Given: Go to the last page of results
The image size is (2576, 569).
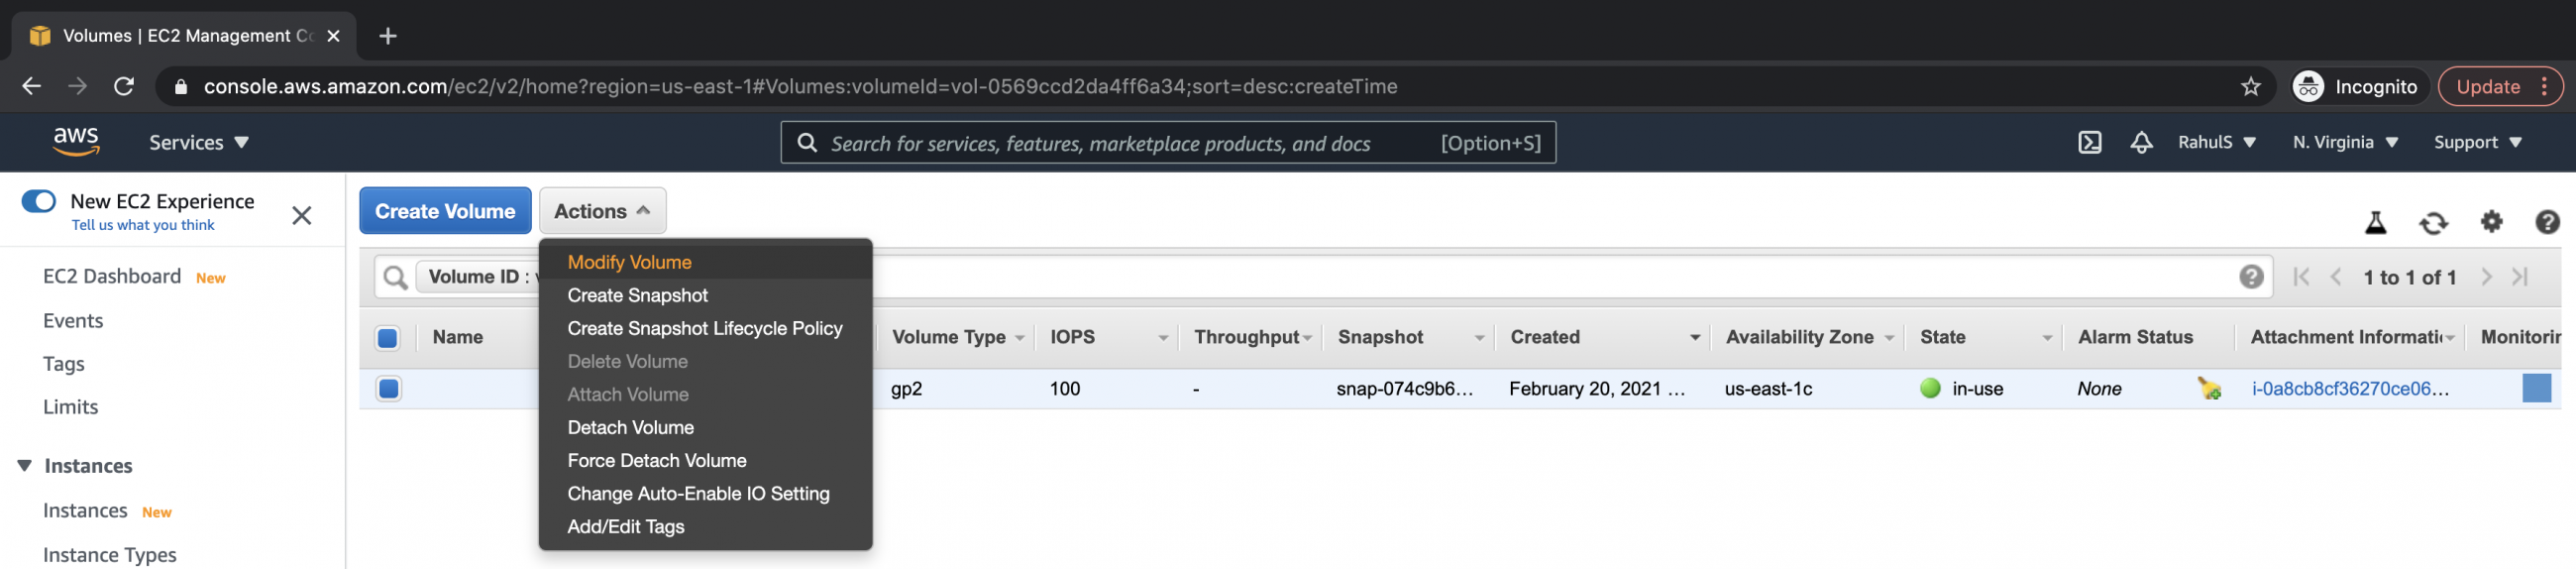Looking at the screenshot, I should [2520, 277].
